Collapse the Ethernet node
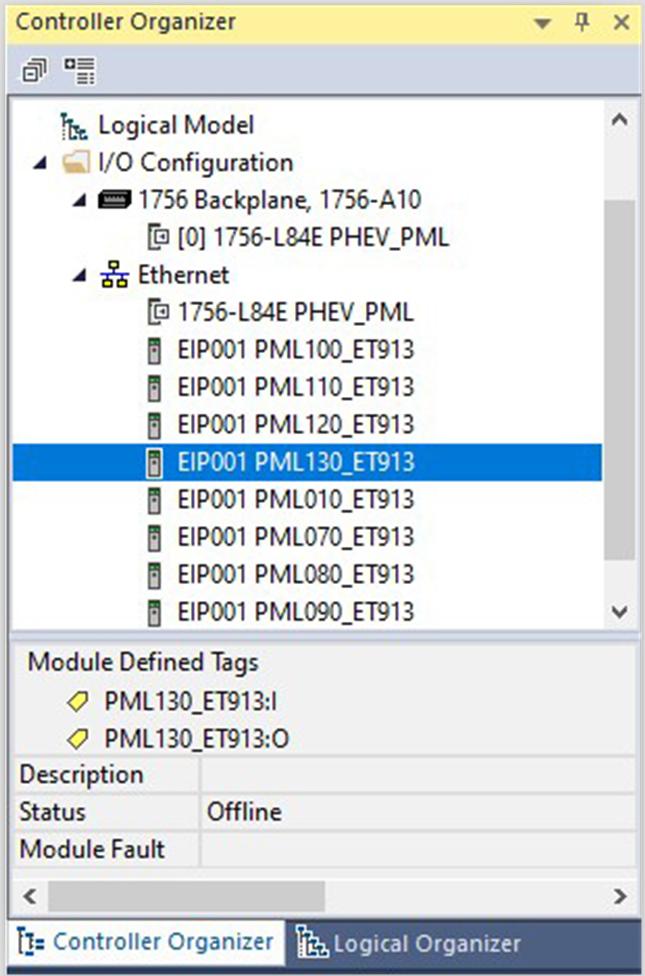The height and width of the screenshot is (976, 645). click(x=79, y=275)
